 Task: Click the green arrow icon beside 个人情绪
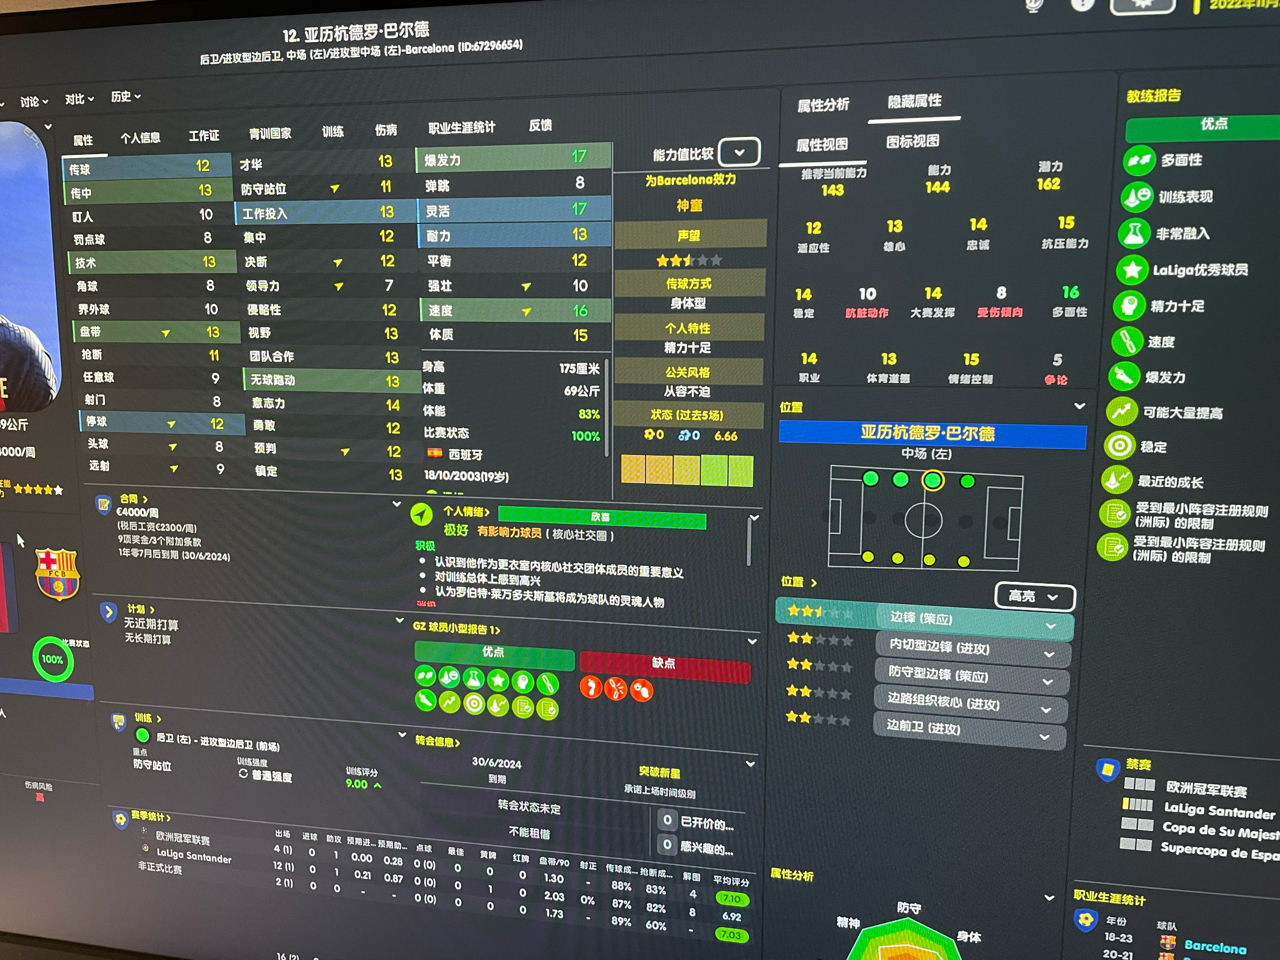coord(422,516)
